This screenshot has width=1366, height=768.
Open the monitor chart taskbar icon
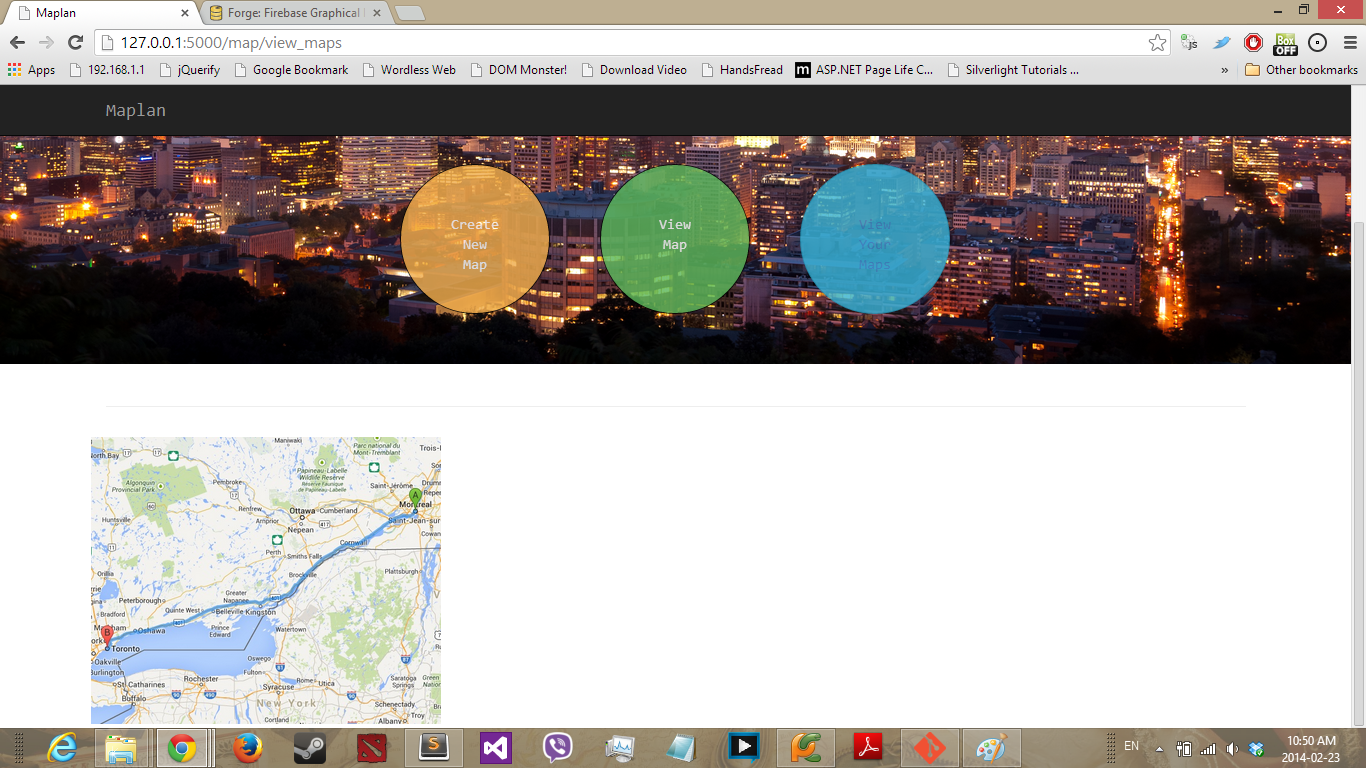click(620, 748)
